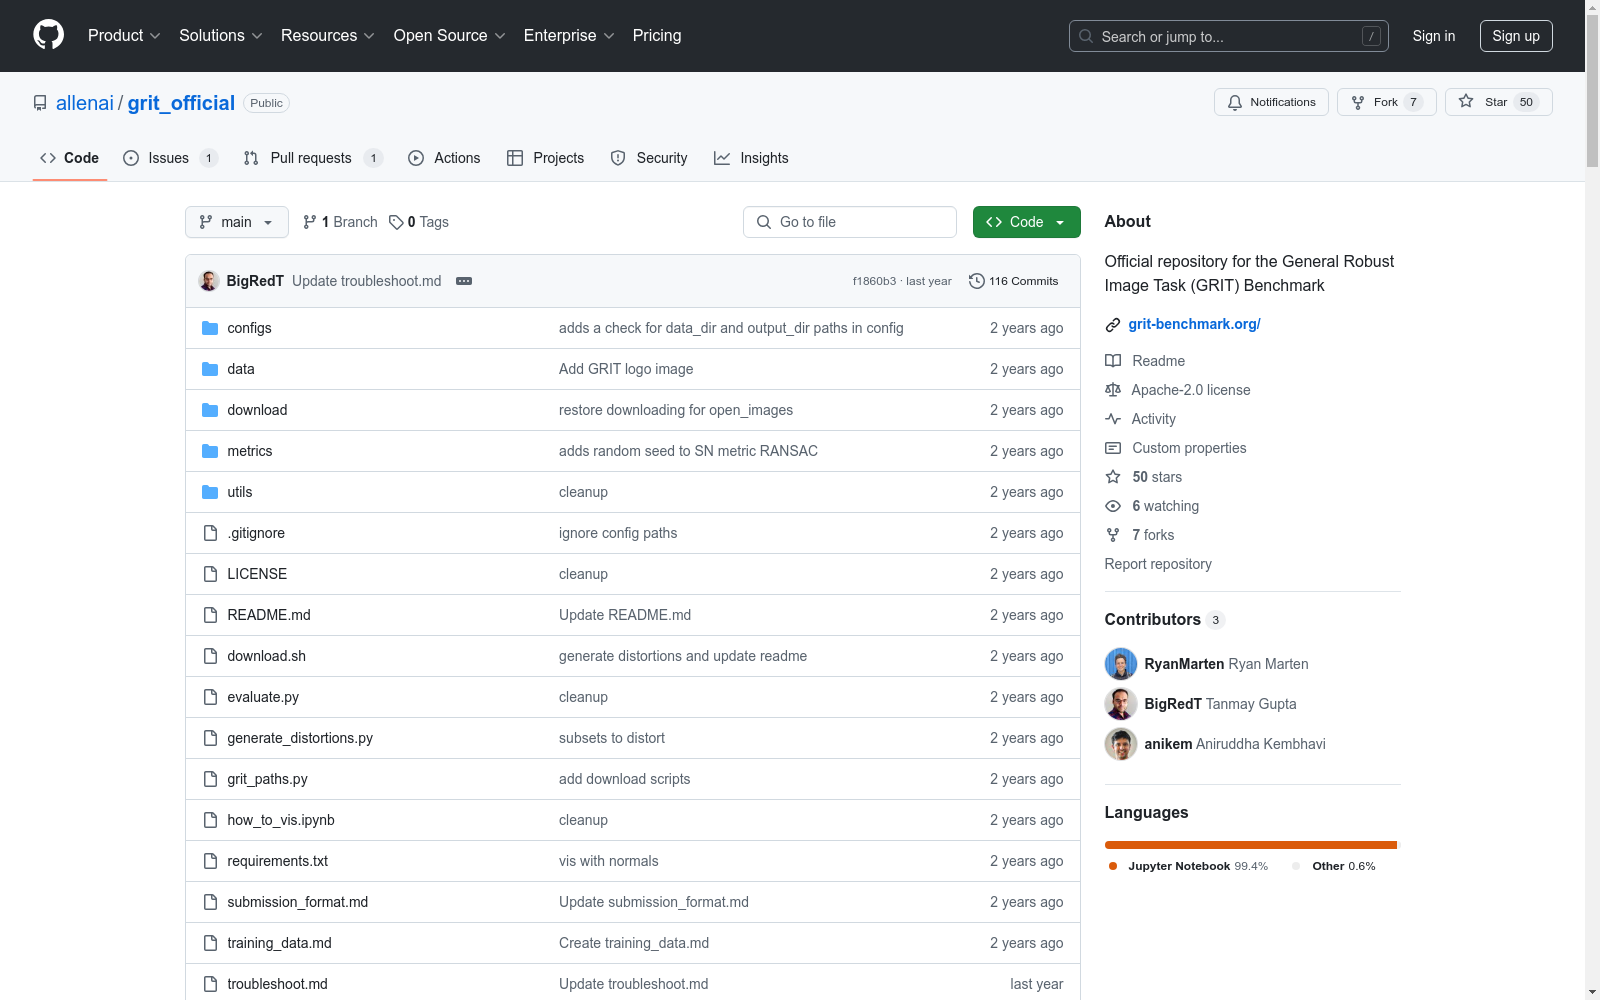Open the how_to_vis.ipynb notebook
This screenshot has height=1000, width=1600.
(x=281, y=820)
